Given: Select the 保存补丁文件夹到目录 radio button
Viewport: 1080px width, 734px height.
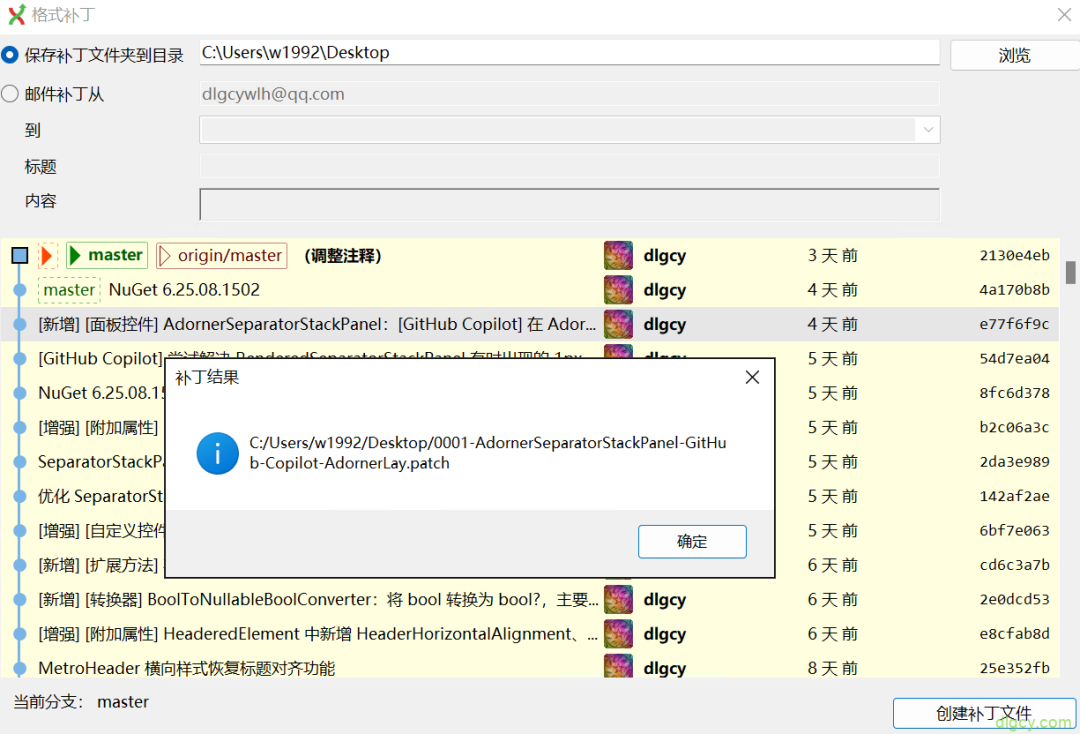Looking at the screenshot, I should pyautogui.click(x=10, y=54).
